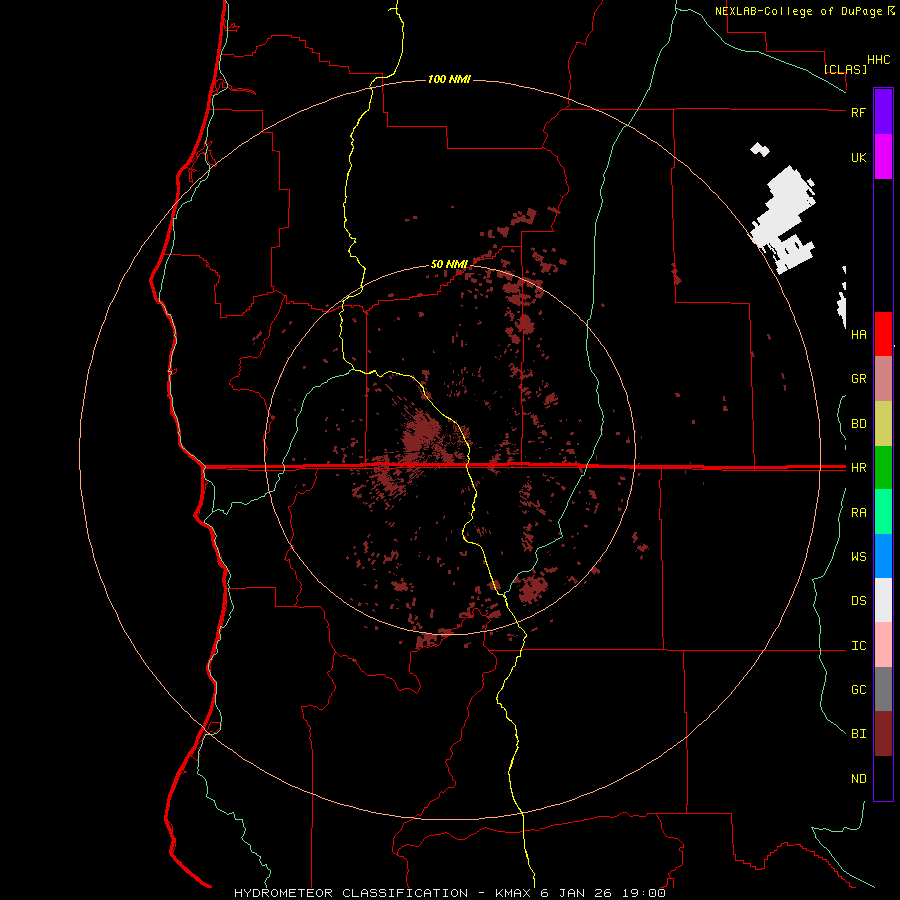Screen dimensions: 900x900
Task: Click the GC legend label
Action: pos(858,690)
